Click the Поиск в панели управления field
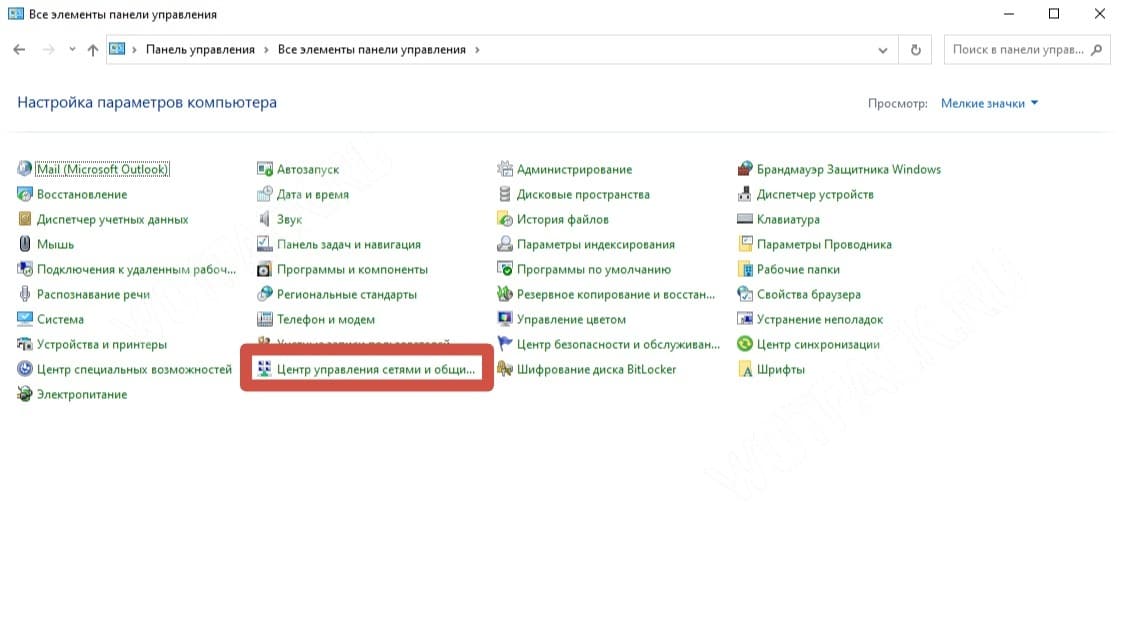Viewport: 1123px width, 631px height. 1018,50
